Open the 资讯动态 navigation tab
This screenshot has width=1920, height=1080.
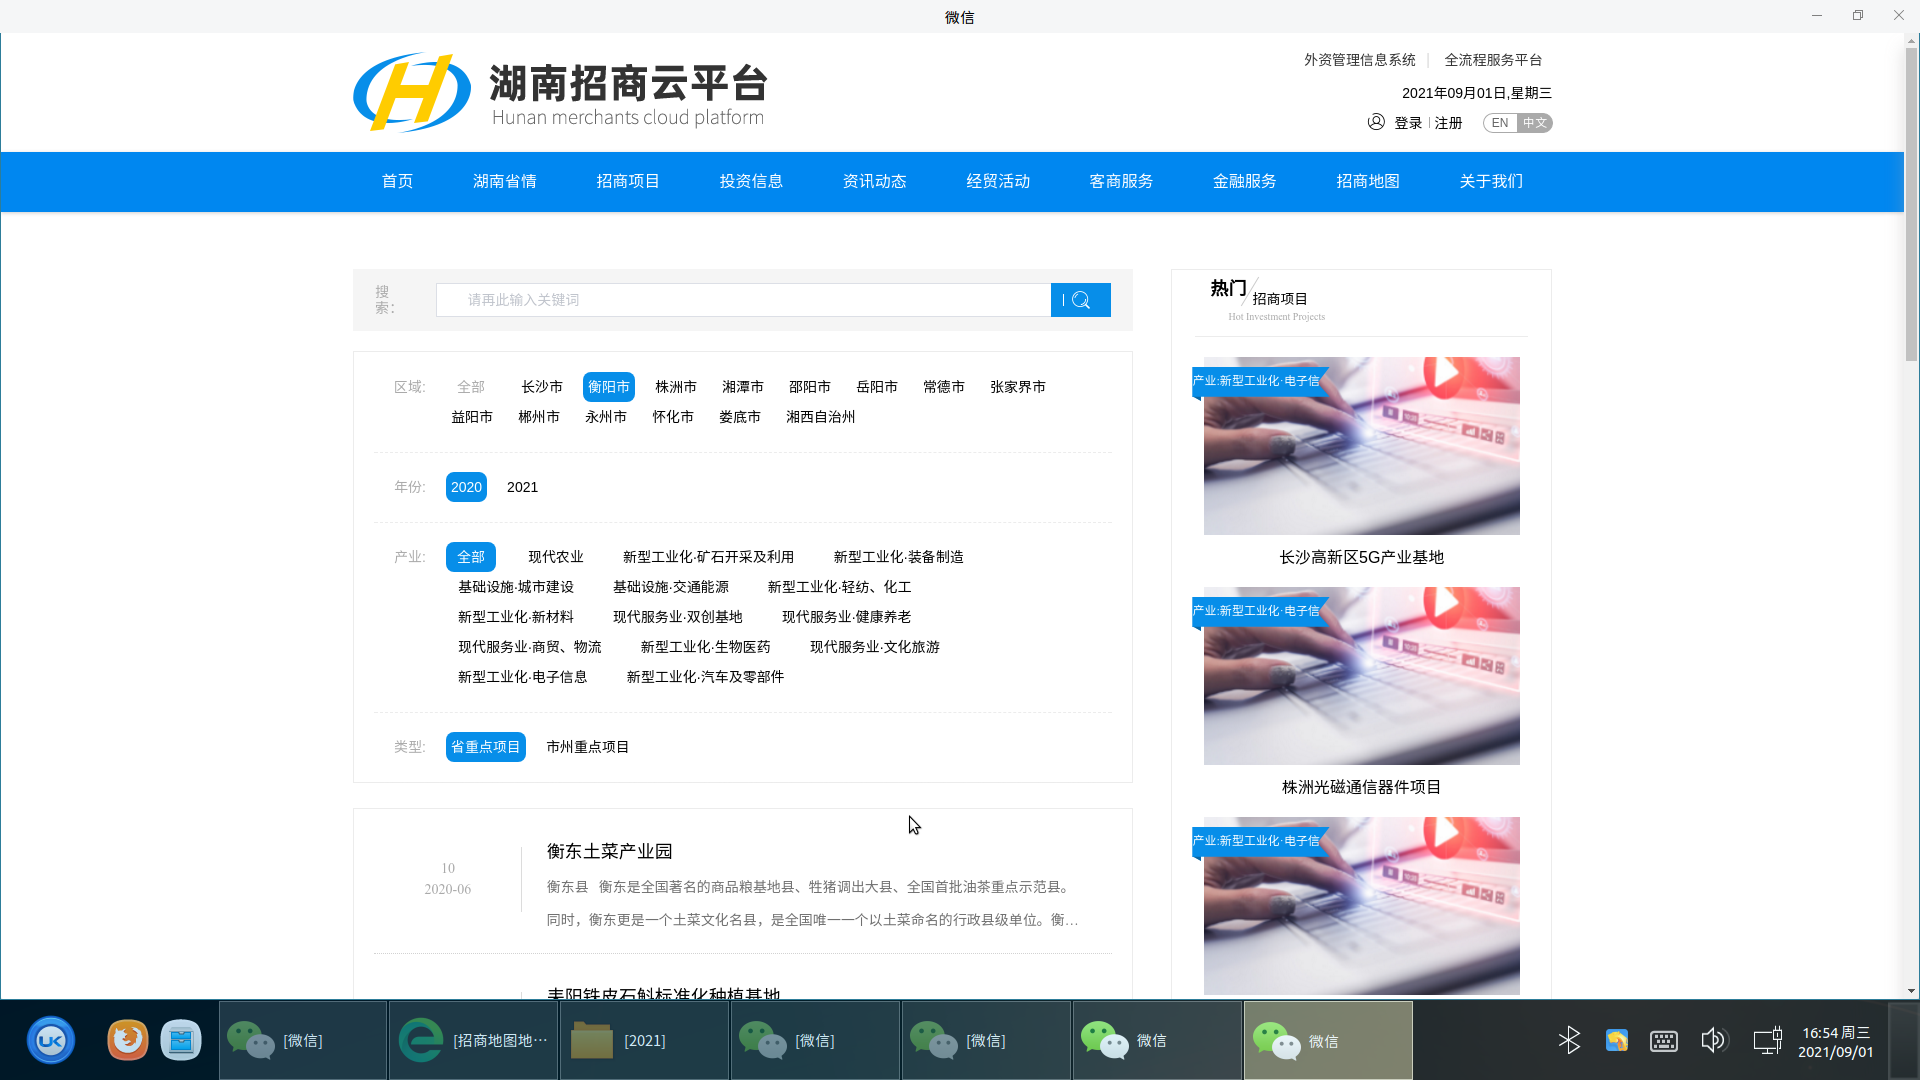tap(875, 181)
